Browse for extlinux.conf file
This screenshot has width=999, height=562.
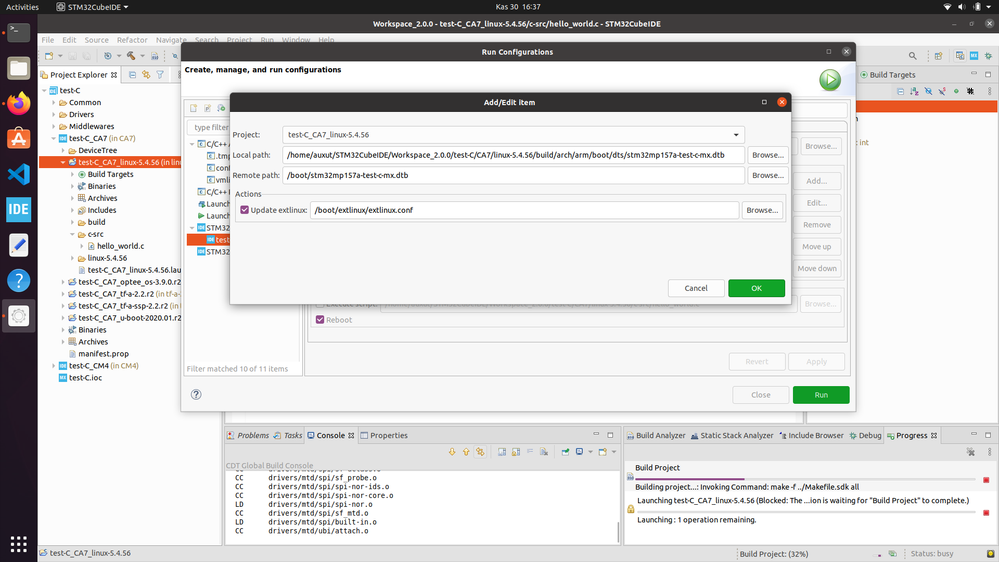coord(762,210)
